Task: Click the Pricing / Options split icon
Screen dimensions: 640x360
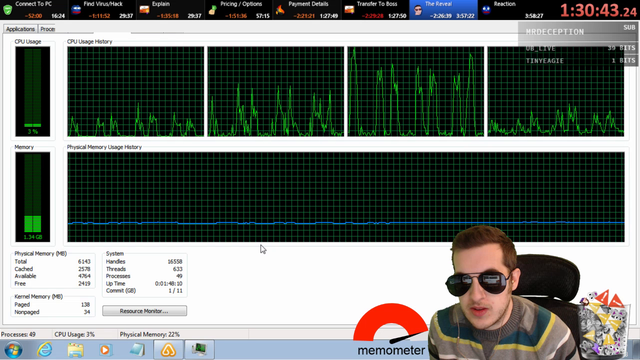Action: 212,10
